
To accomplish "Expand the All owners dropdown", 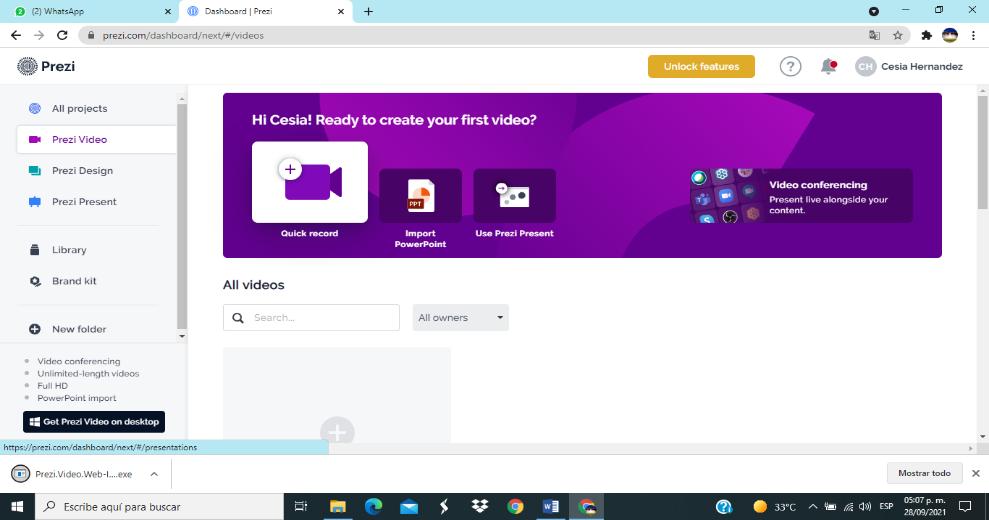I will (460, 317).
